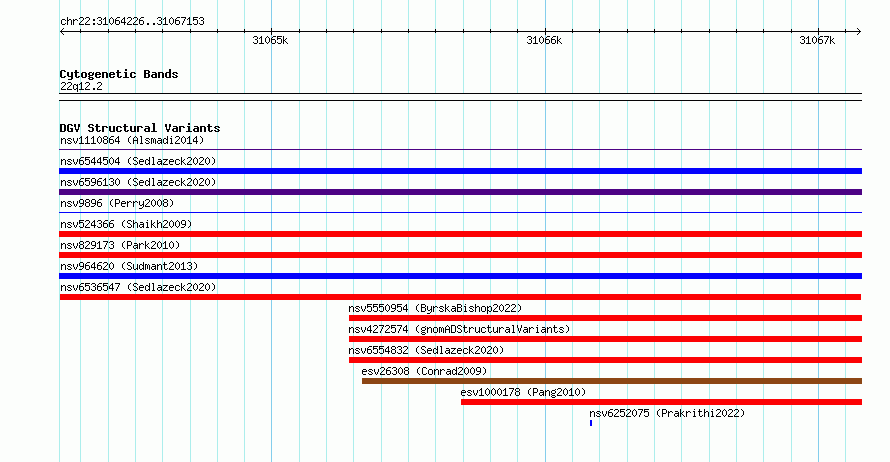This screenshot has height=462, width=890.
Task: Click the Cytogenetic Bands track title
Action: [x=119, y=74]
